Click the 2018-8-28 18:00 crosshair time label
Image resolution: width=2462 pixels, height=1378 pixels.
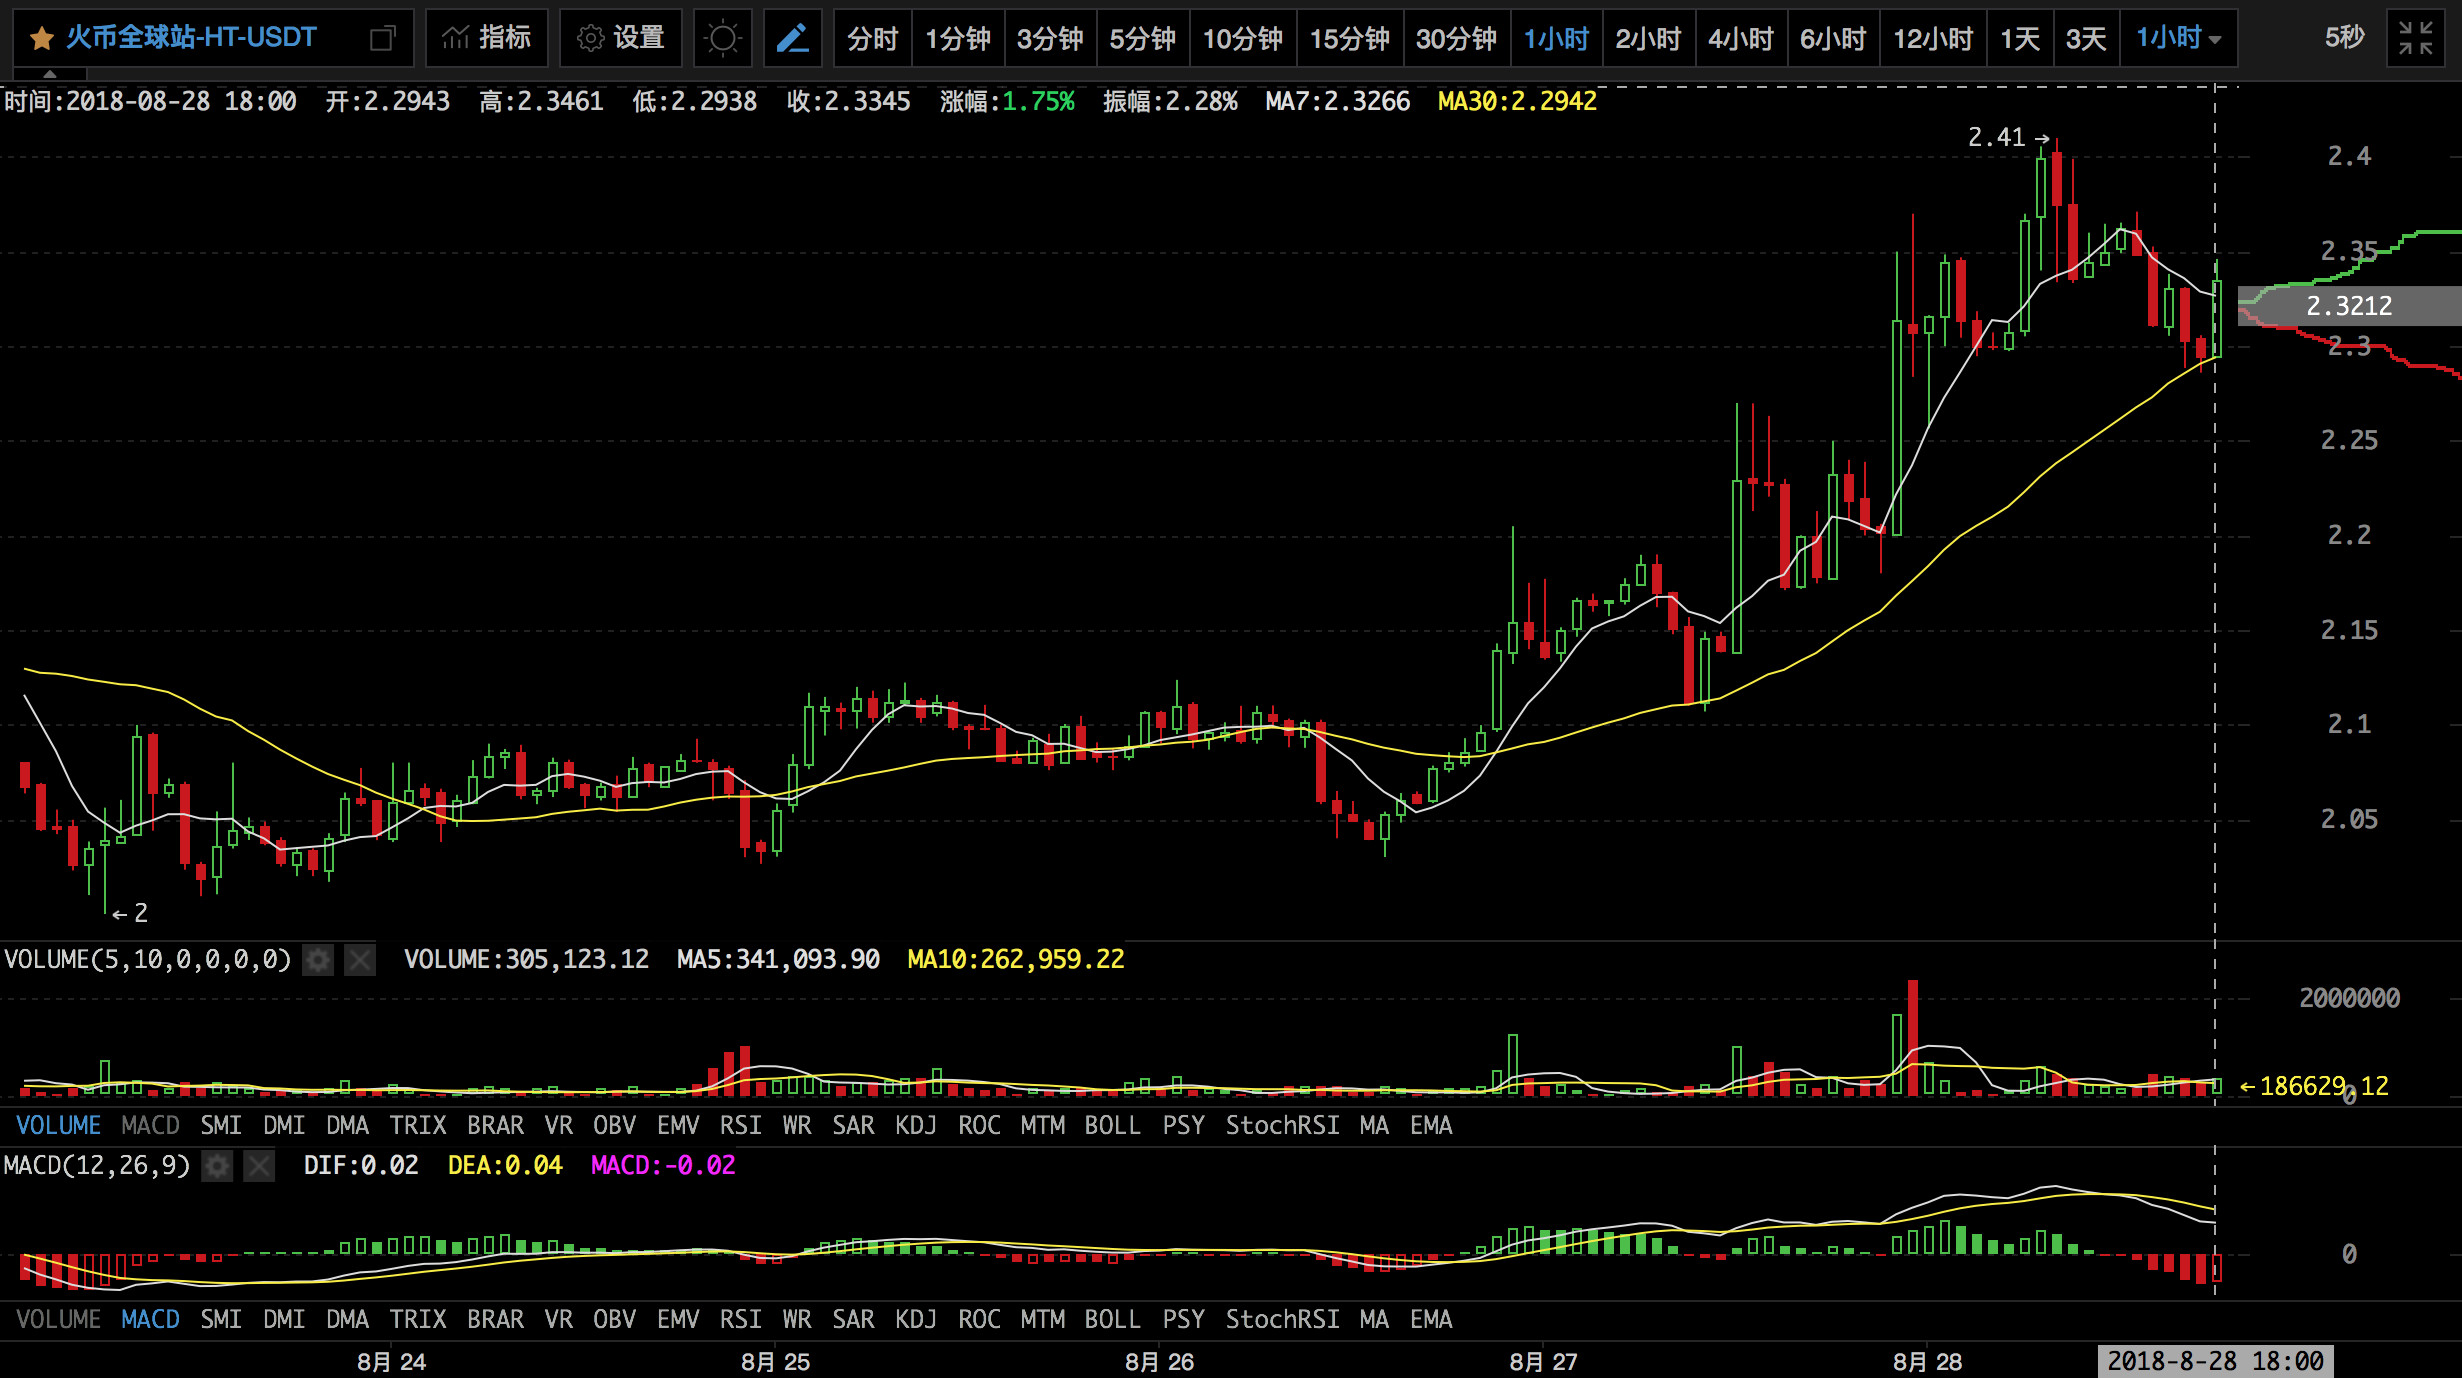tap(2215, 1361)
